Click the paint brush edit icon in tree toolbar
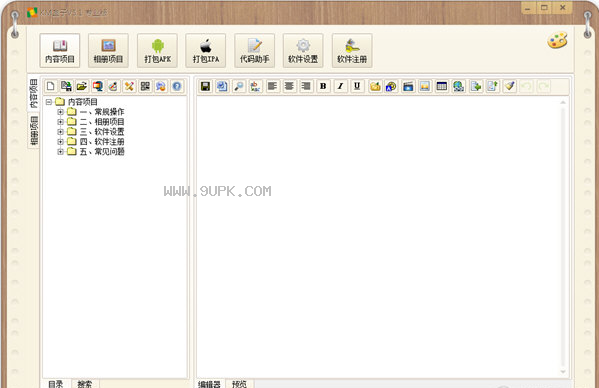 [113, 86]
